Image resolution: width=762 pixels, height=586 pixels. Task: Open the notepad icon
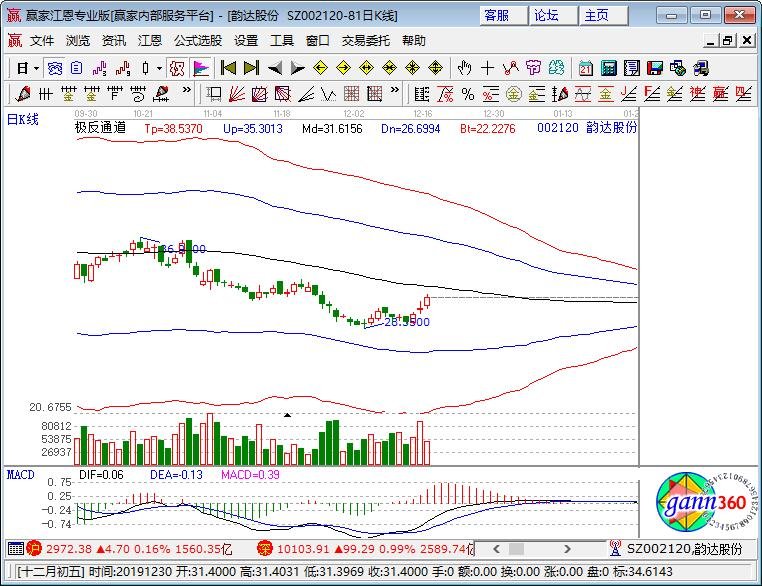632,68
